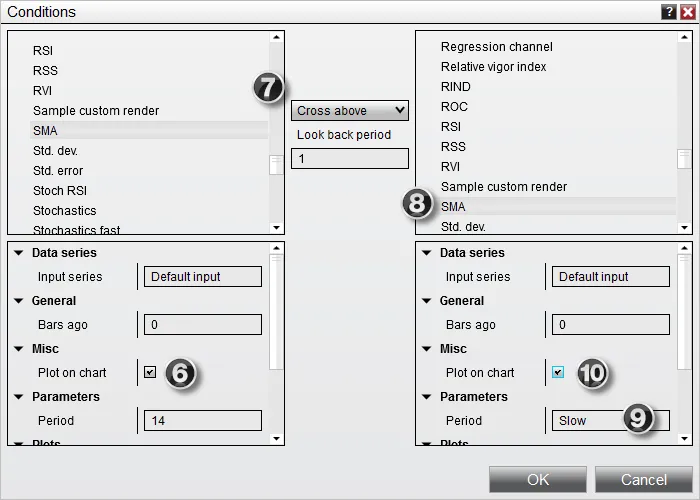Viewport: 700px width, 500px height.
Task: Select ROC in right indicator list
Action: (x=454, y=107)
